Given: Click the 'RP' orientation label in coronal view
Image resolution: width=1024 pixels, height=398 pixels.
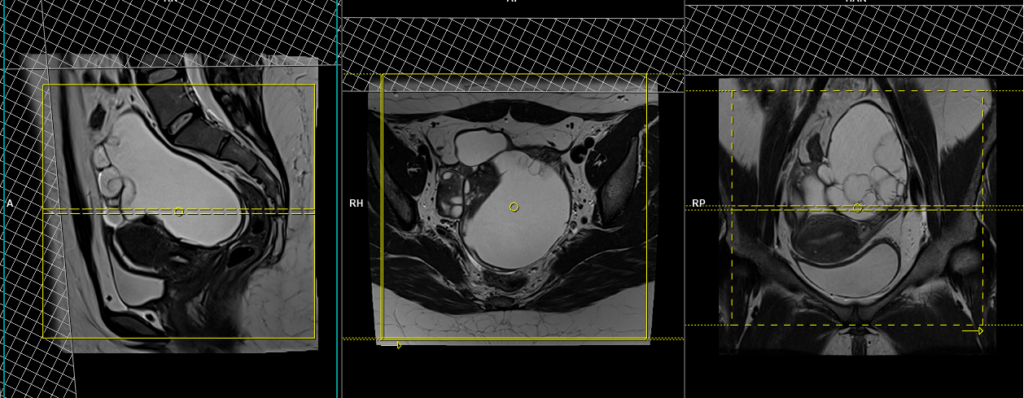Looking at the screenshot, I should [x=698, y=204].
